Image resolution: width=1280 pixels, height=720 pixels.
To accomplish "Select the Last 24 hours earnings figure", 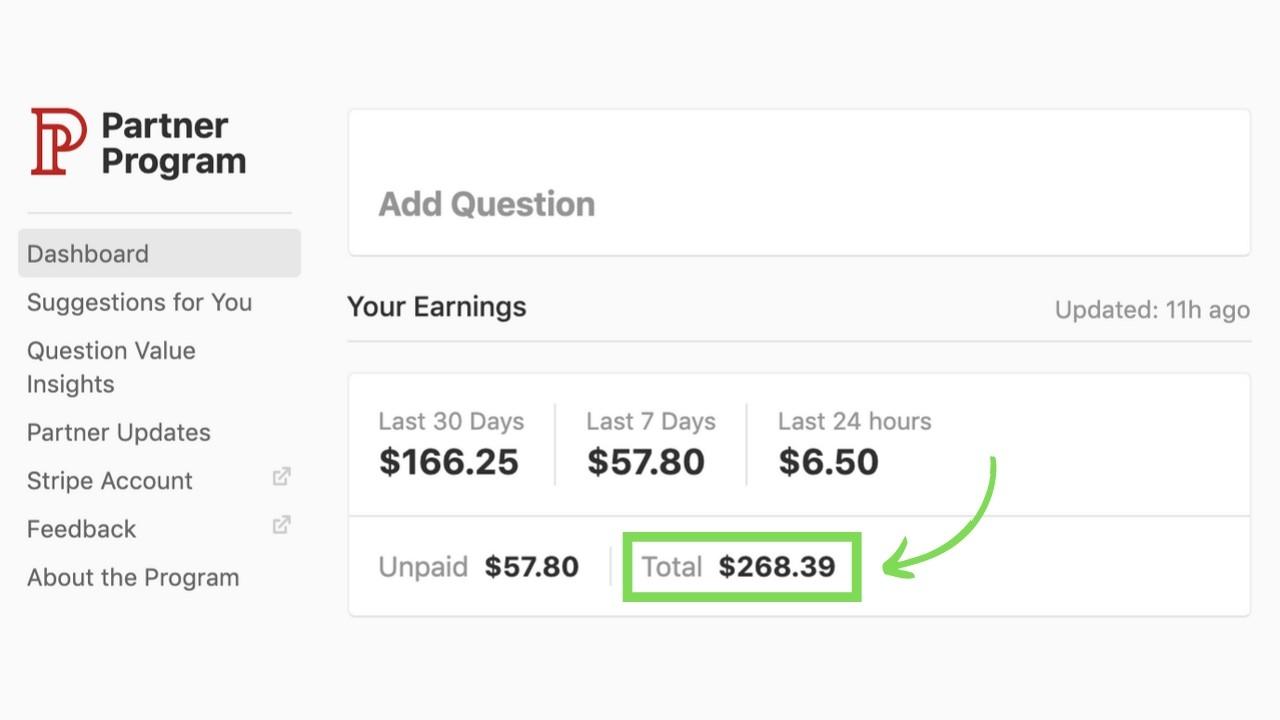I will tap(828, 461).
